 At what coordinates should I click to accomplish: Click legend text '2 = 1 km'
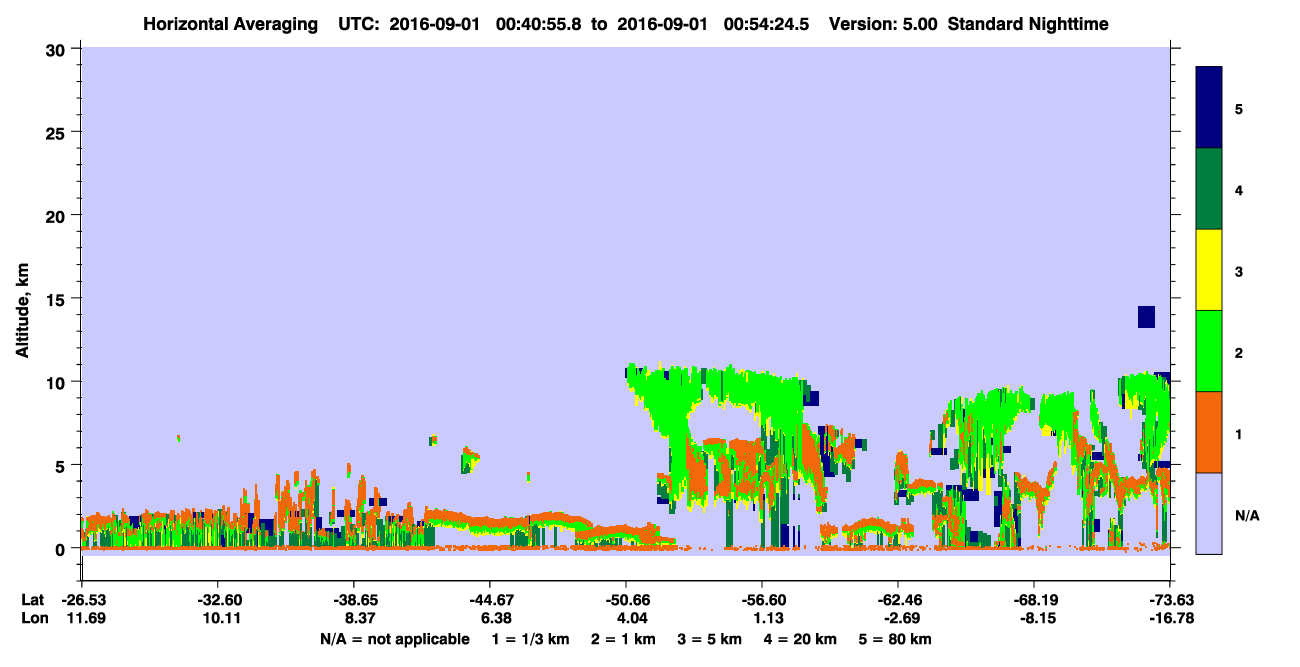click(x=623, y=639)
